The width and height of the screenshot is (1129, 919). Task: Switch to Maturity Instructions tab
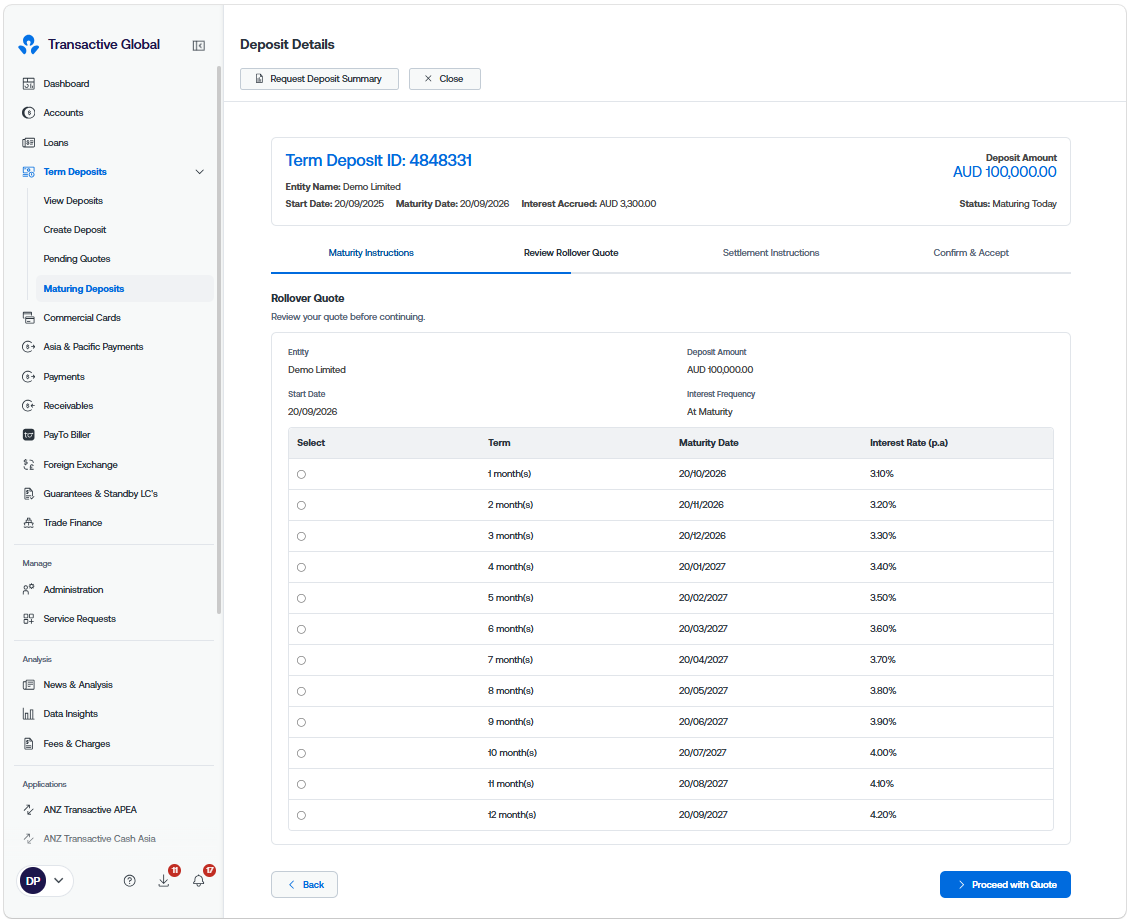[x=371, y=253]
